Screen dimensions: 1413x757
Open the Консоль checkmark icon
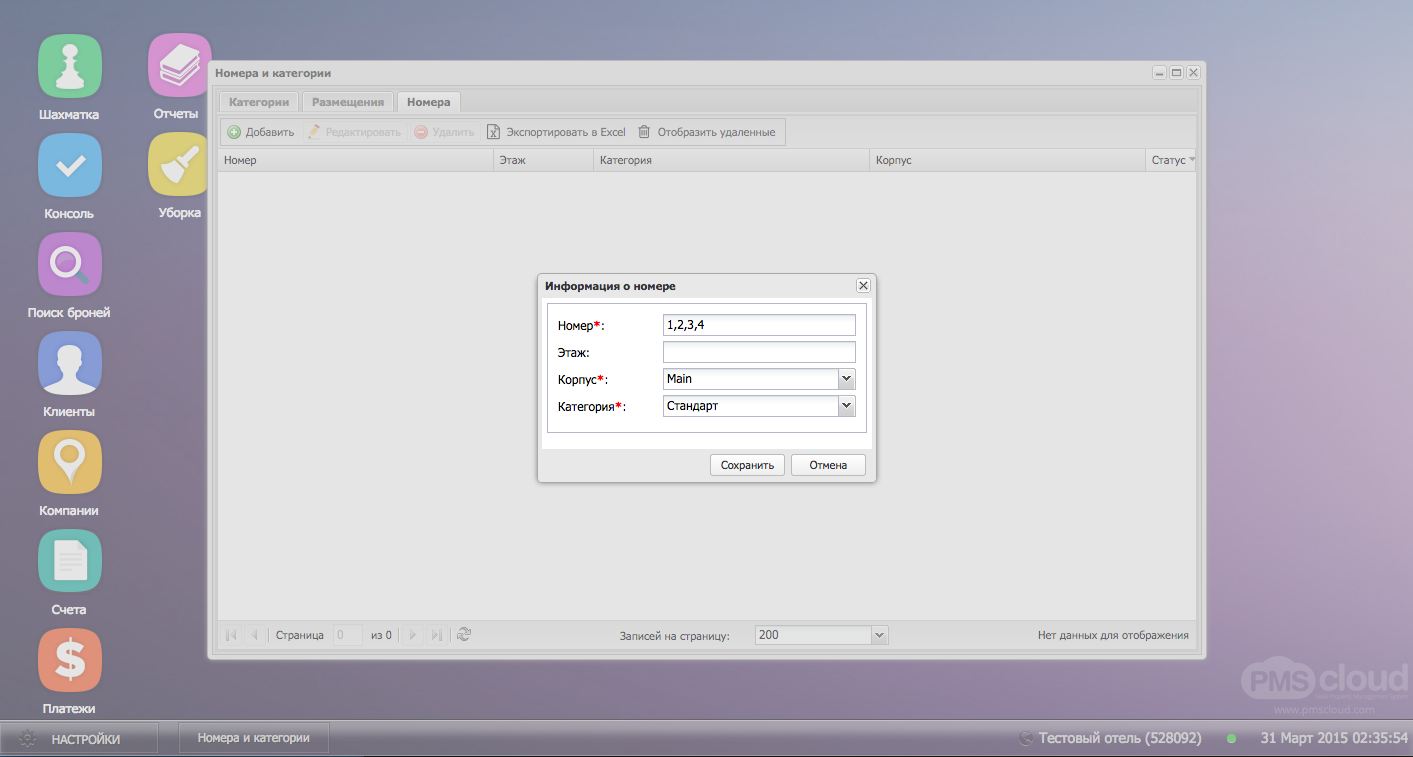(69, 165)
